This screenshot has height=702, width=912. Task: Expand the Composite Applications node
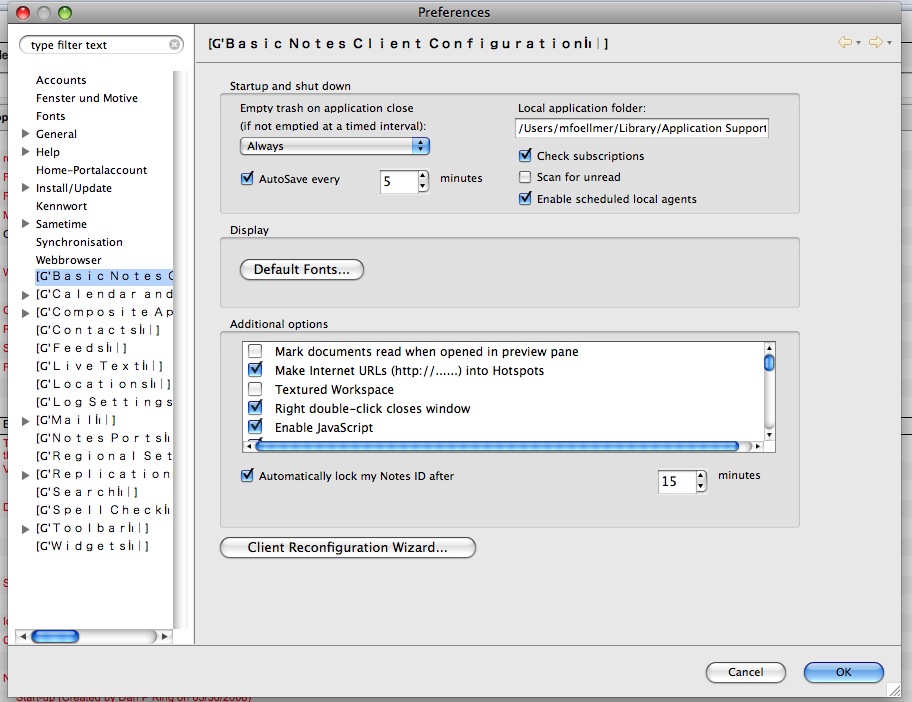pyautogui.click(x=25, y=313)
